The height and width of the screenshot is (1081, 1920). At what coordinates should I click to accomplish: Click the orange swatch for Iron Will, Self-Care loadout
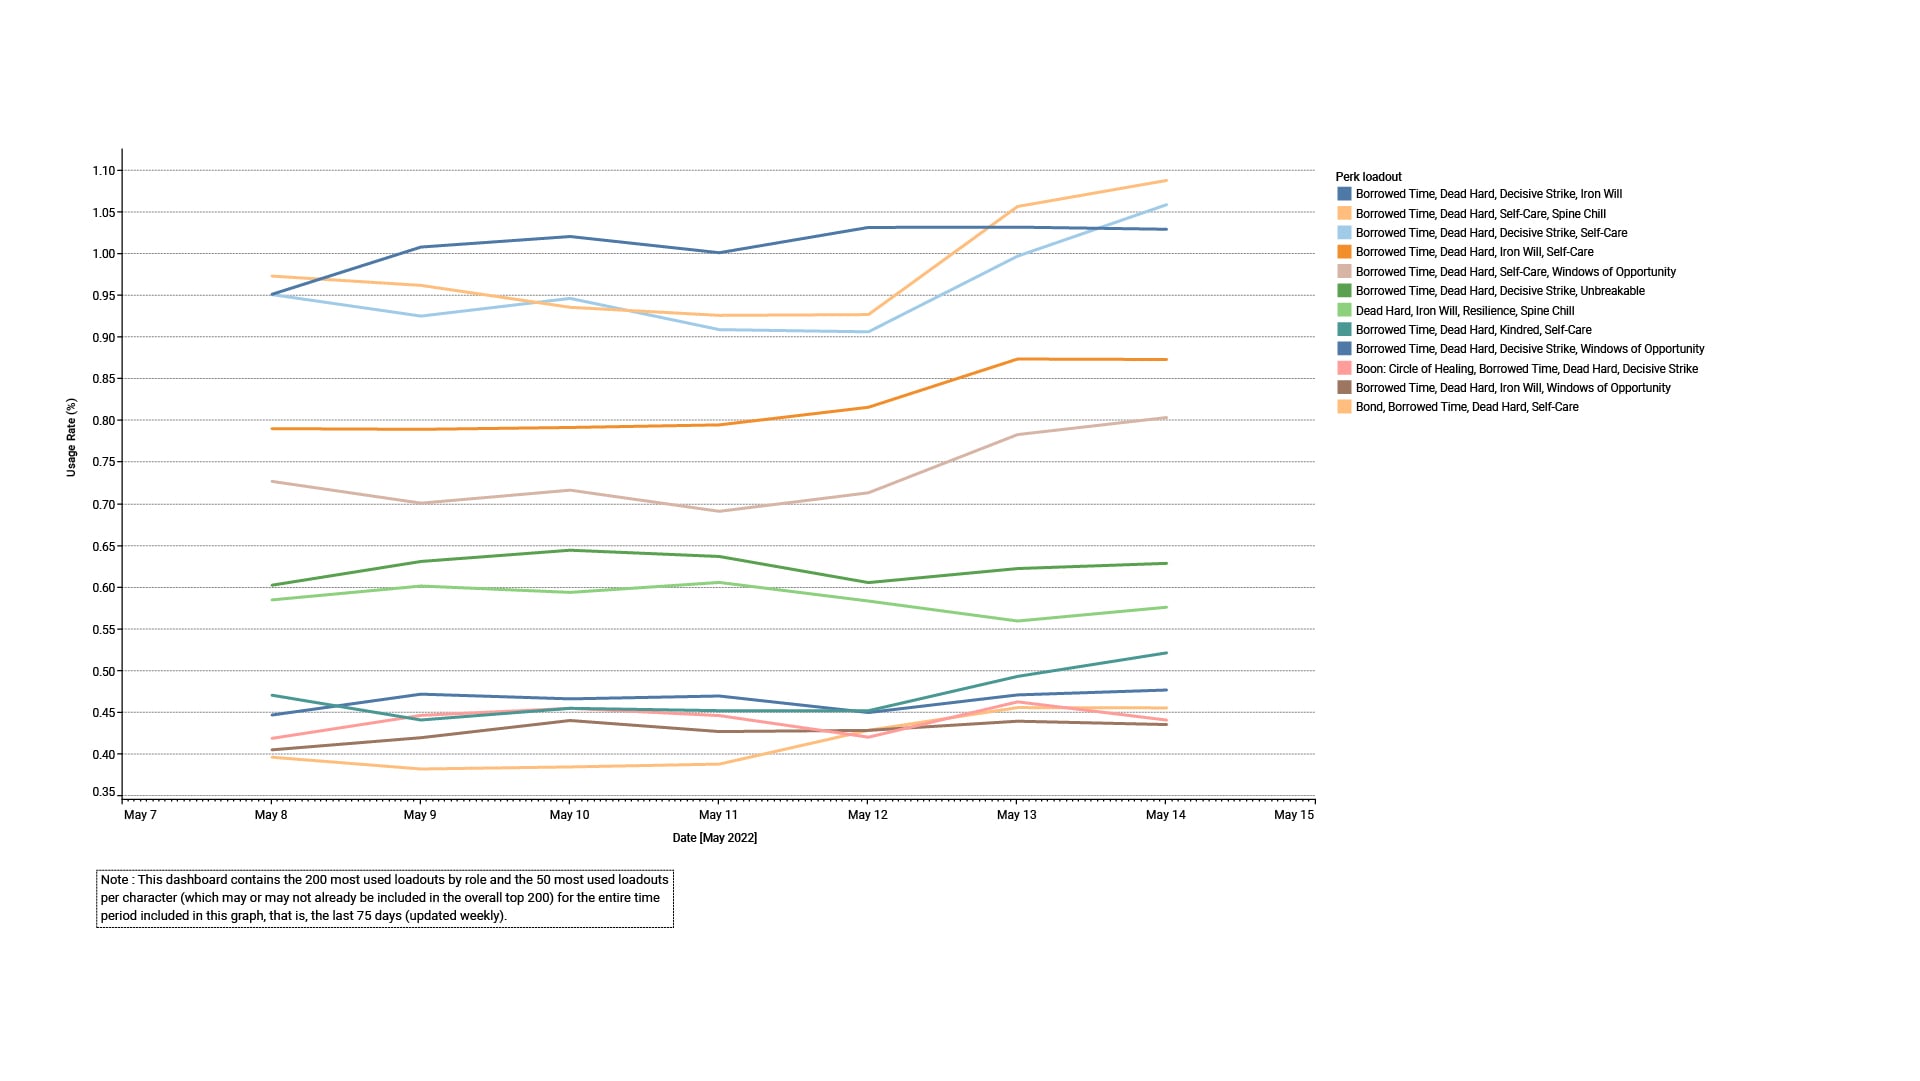(x=1344, y=252)
